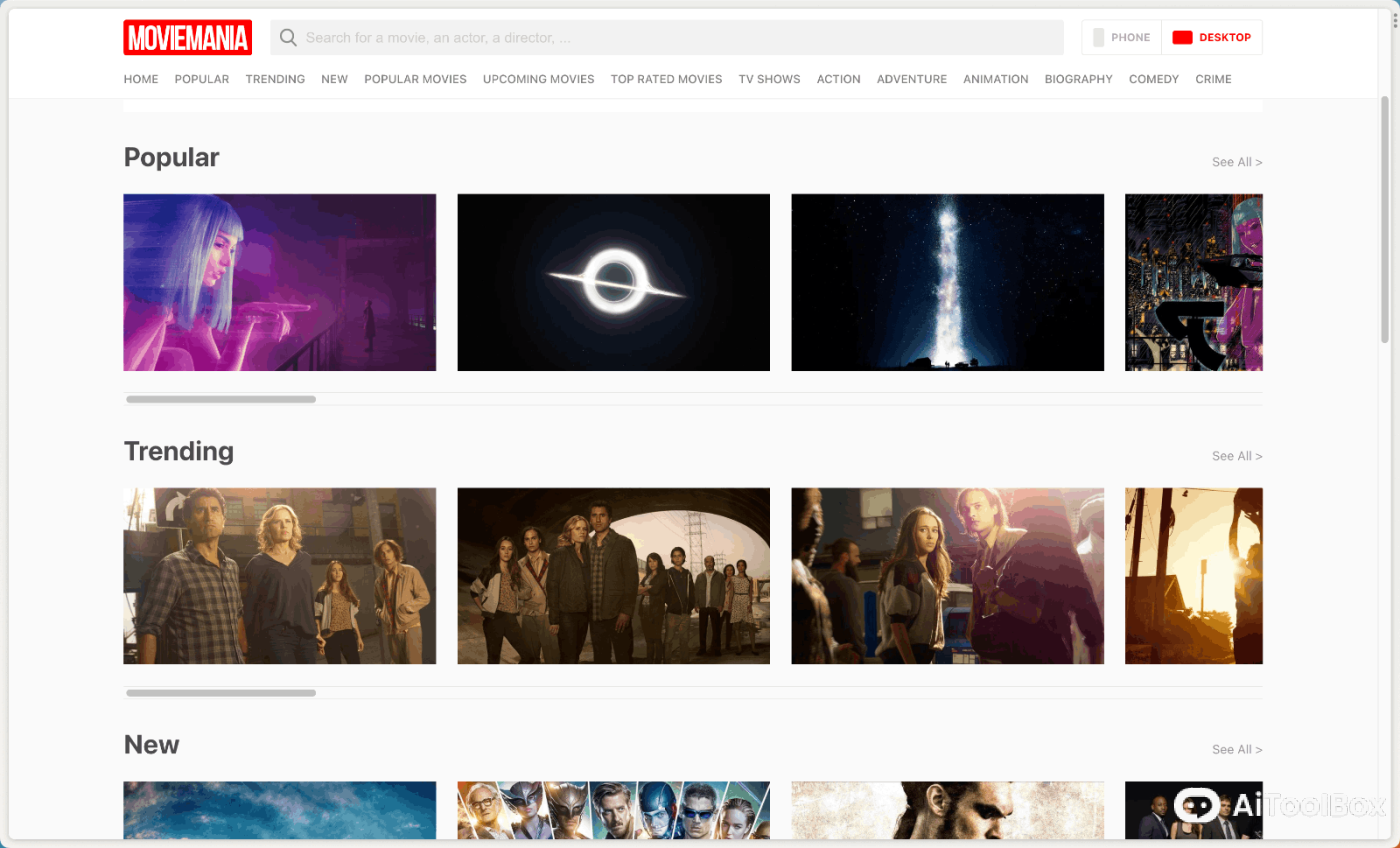Go to TV Shows category

coord(769,79)
